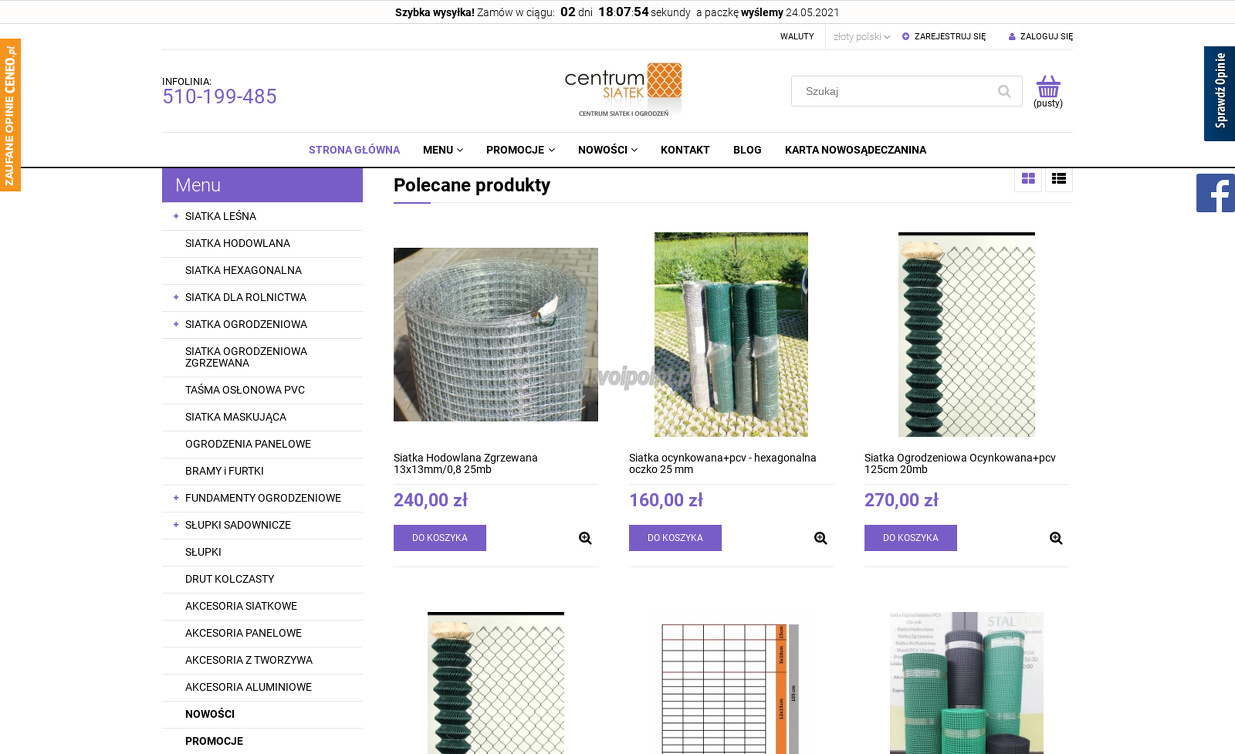Expand the MENU navigation dropdown

point(442,150)
